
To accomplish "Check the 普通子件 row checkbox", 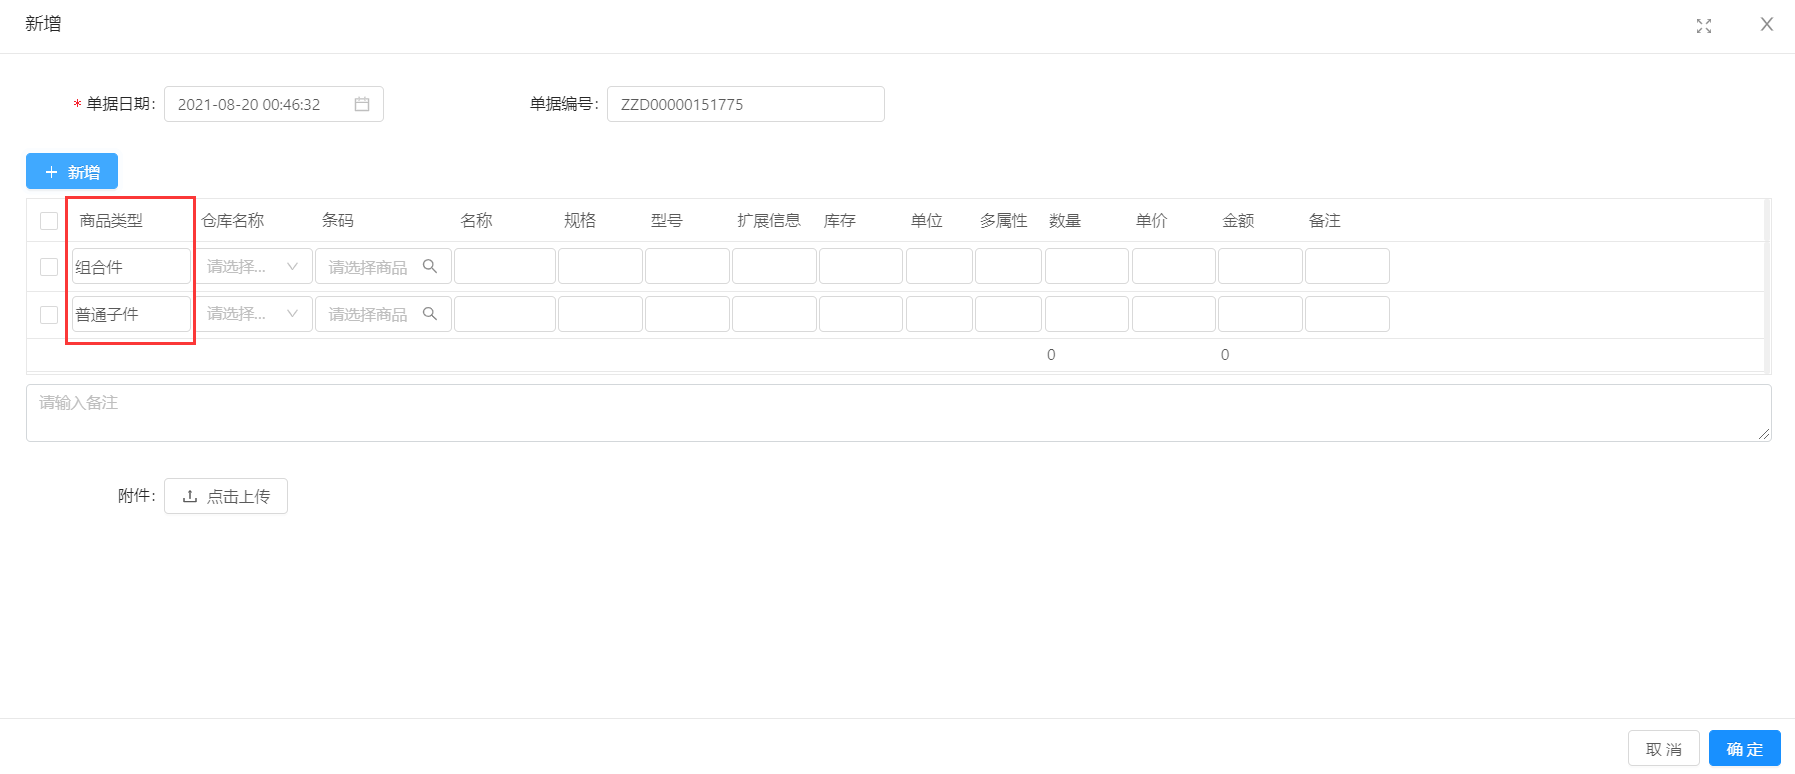I will coord(49,315).
